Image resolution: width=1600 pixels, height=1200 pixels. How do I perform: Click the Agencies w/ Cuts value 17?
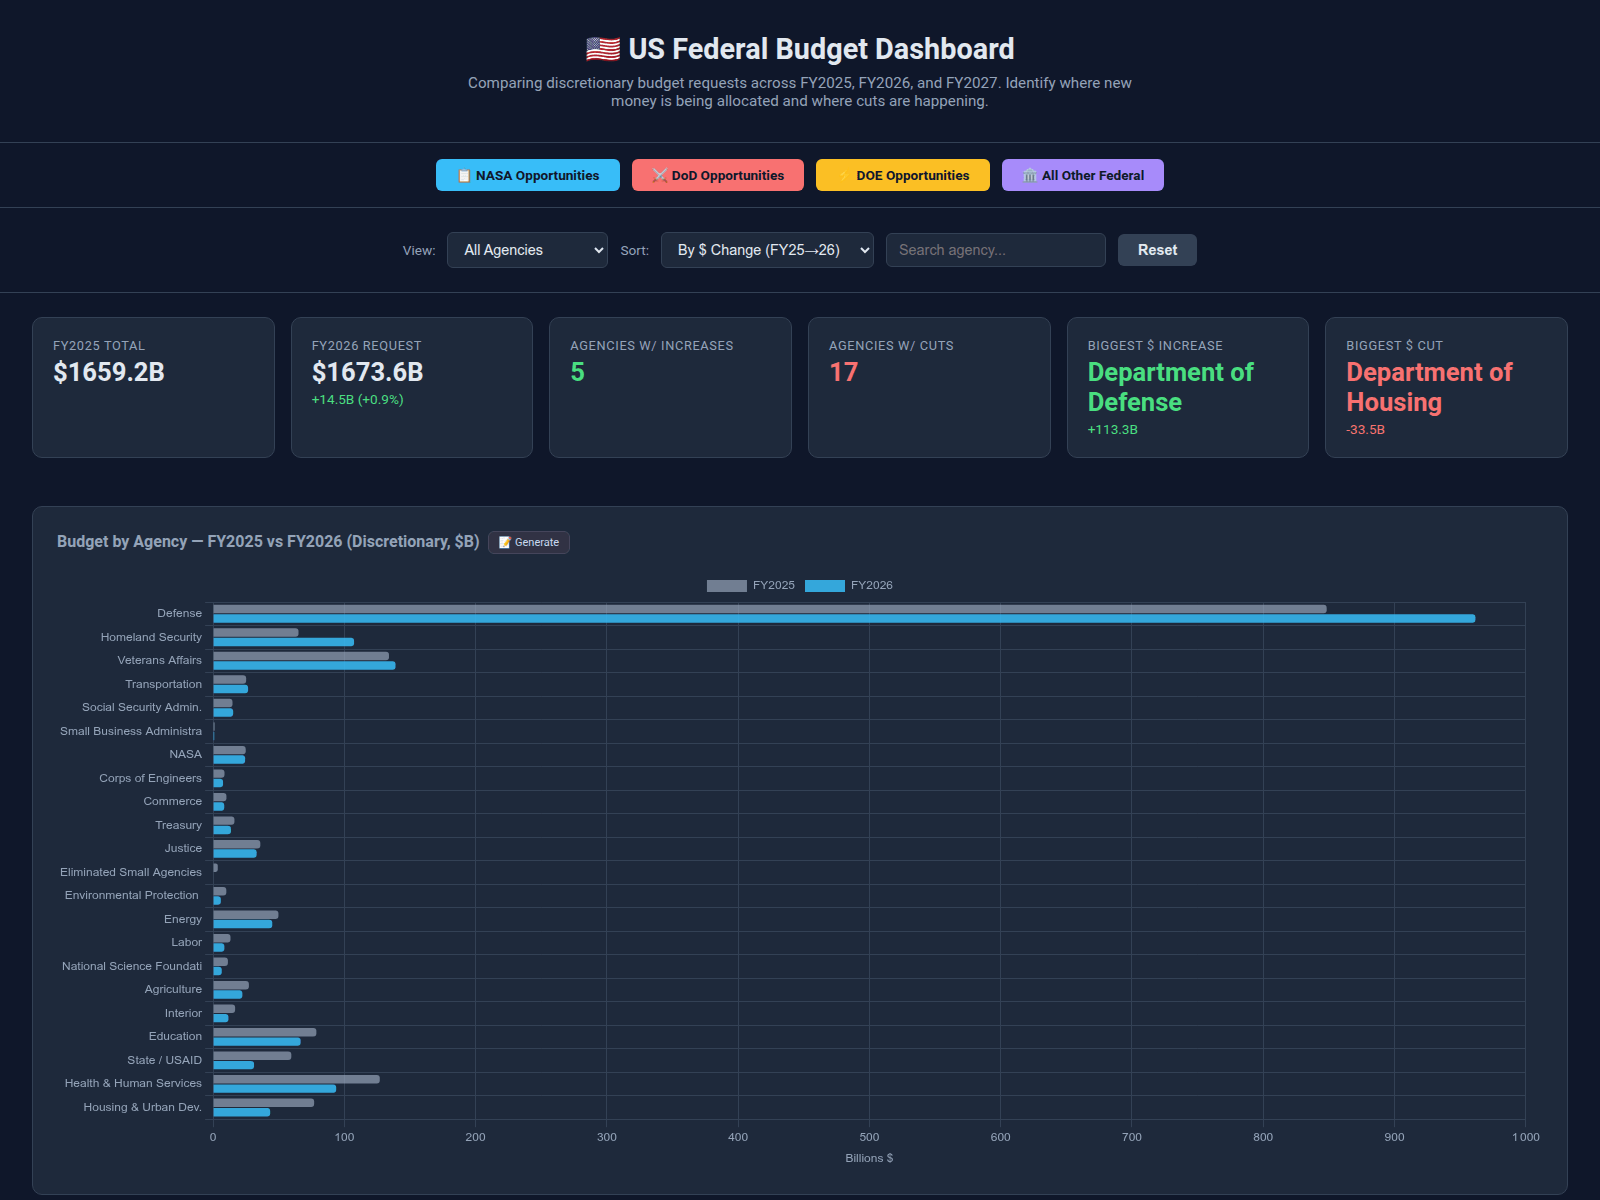(843, 372)
